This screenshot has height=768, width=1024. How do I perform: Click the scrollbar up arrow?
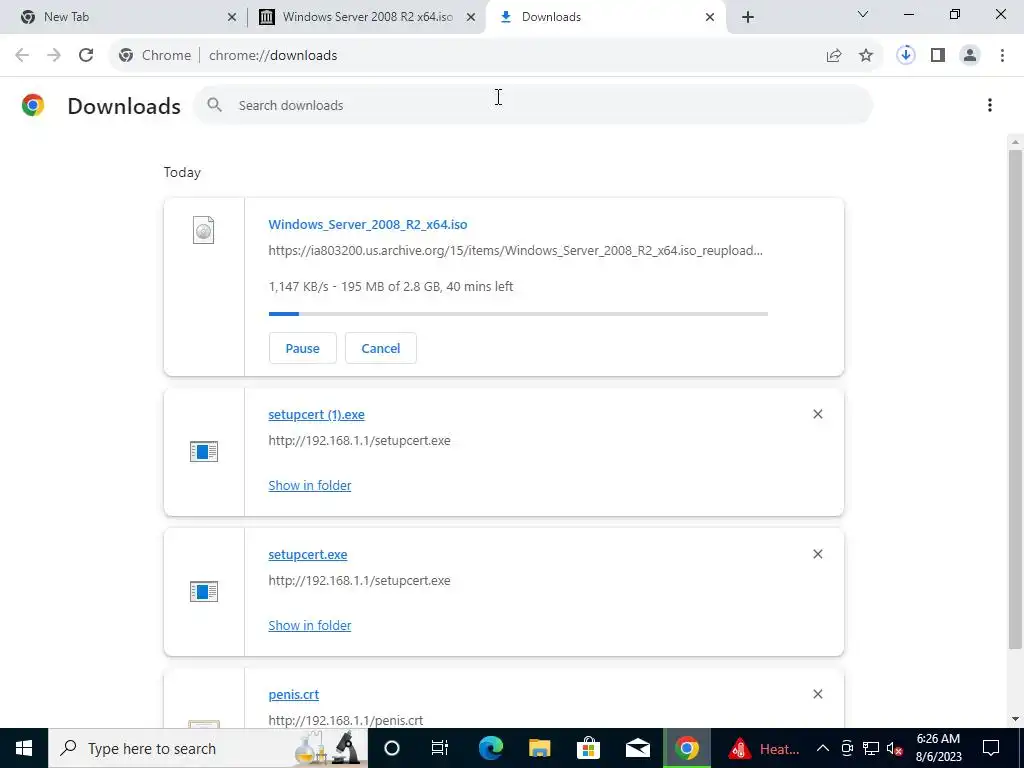[1015, 142]
